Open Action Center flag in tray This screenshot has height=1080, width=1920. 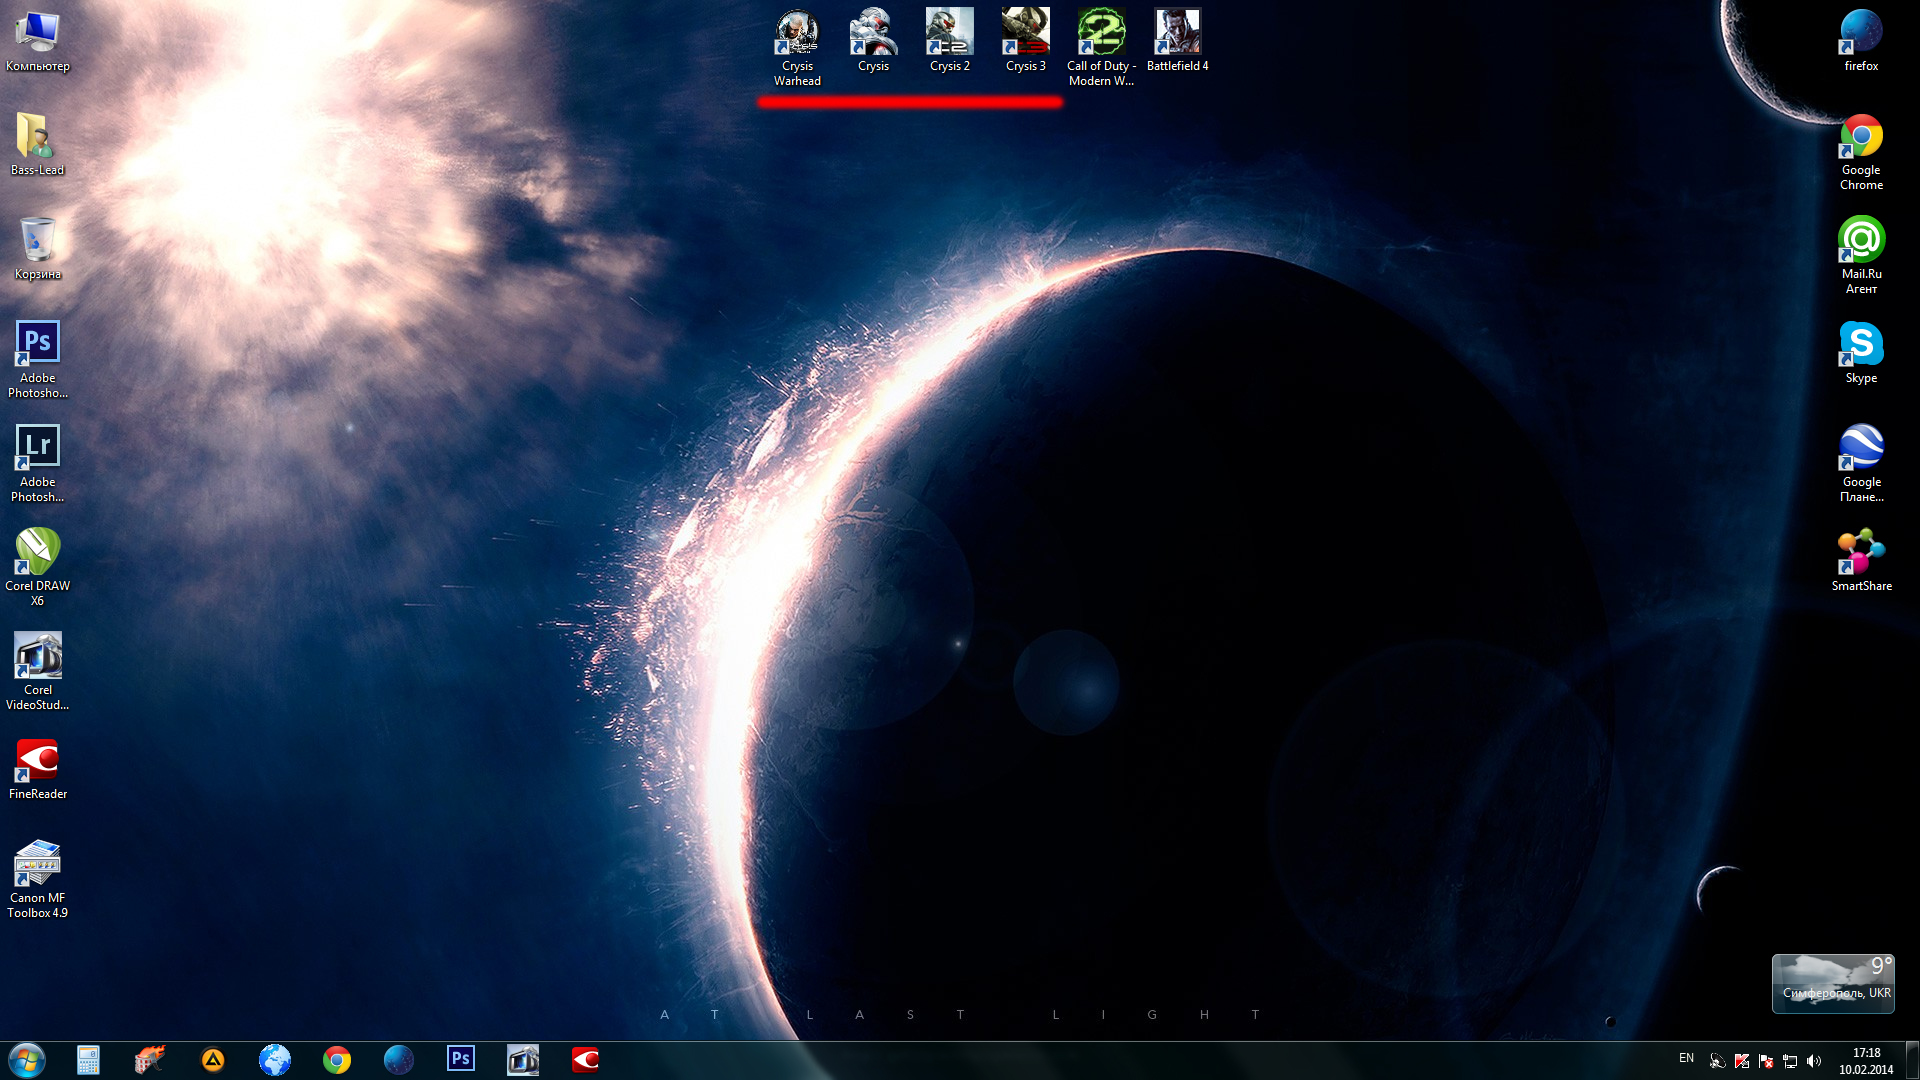pyautogui.click(x=1766, y=1061)
